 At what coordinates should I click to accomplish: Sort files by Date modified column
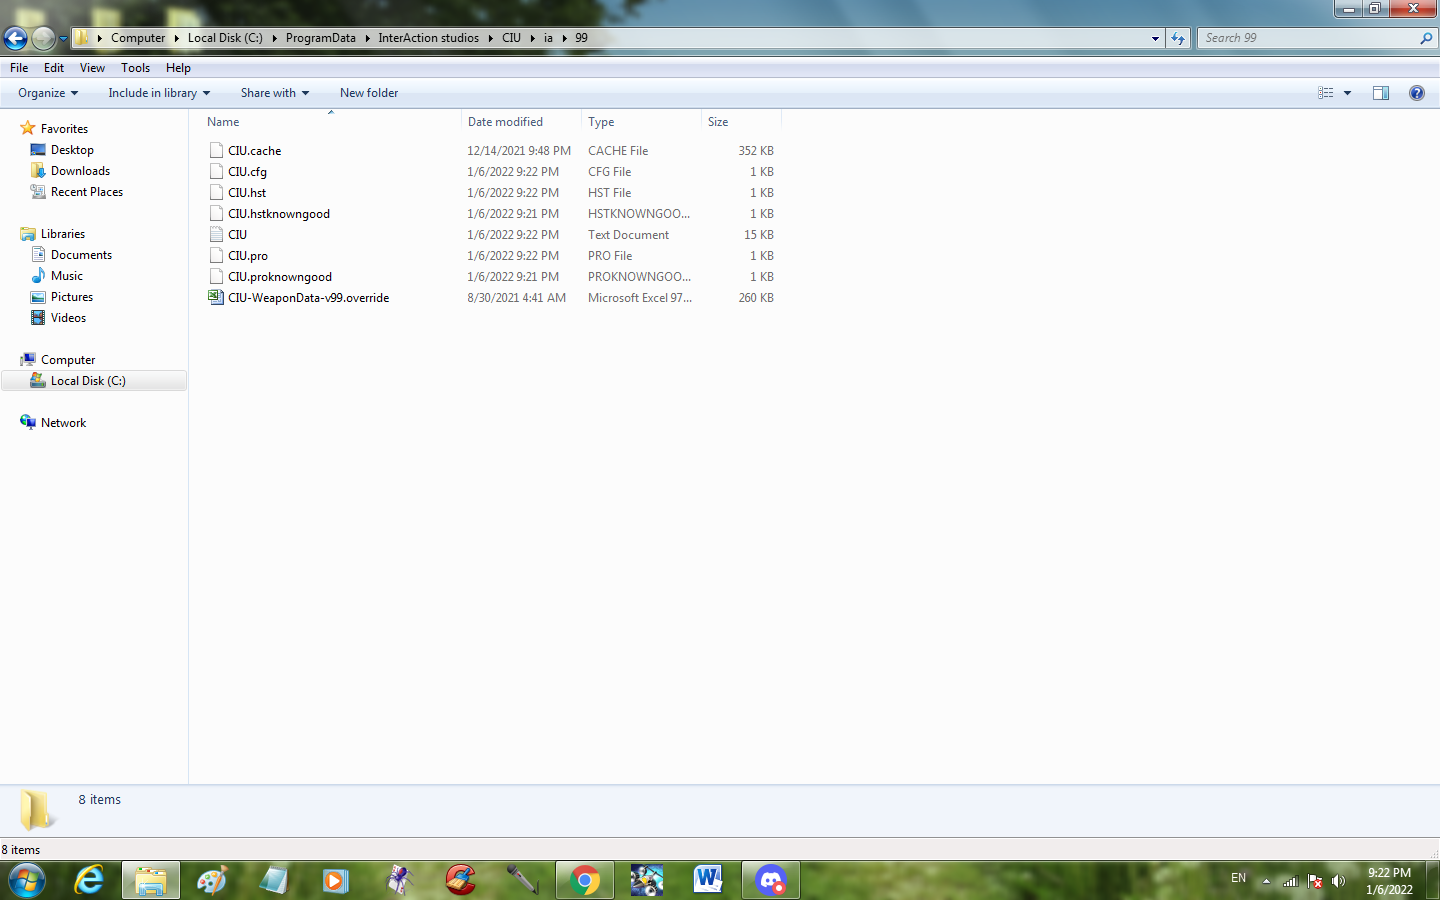[x=505, y=122]
